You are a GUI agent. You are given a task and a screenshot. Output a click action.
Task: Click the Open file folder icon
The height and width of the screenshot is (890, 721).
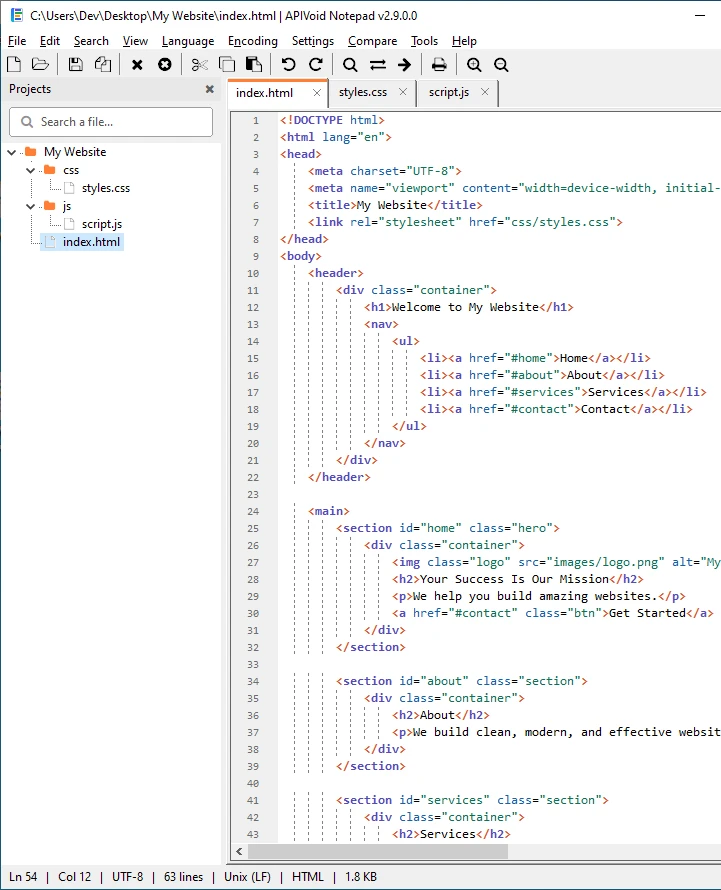(40, 65)
